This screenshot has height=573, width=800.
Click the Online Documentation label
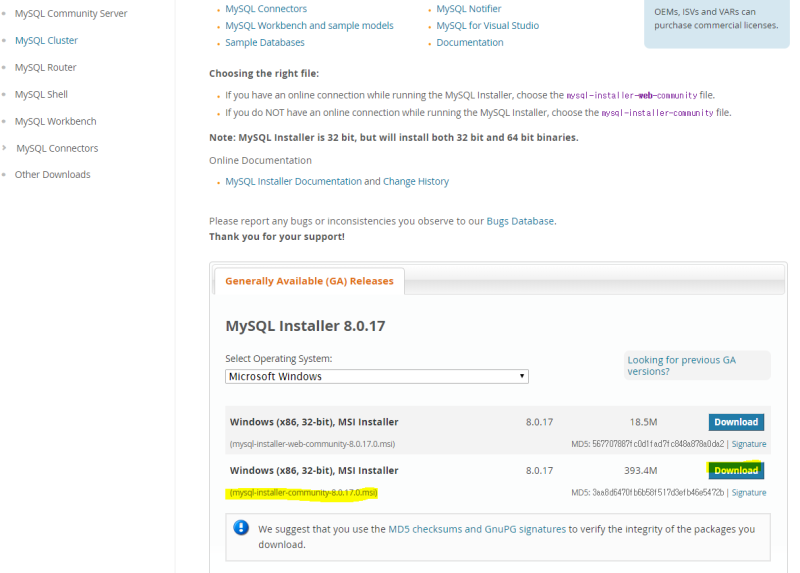point(260,160)
